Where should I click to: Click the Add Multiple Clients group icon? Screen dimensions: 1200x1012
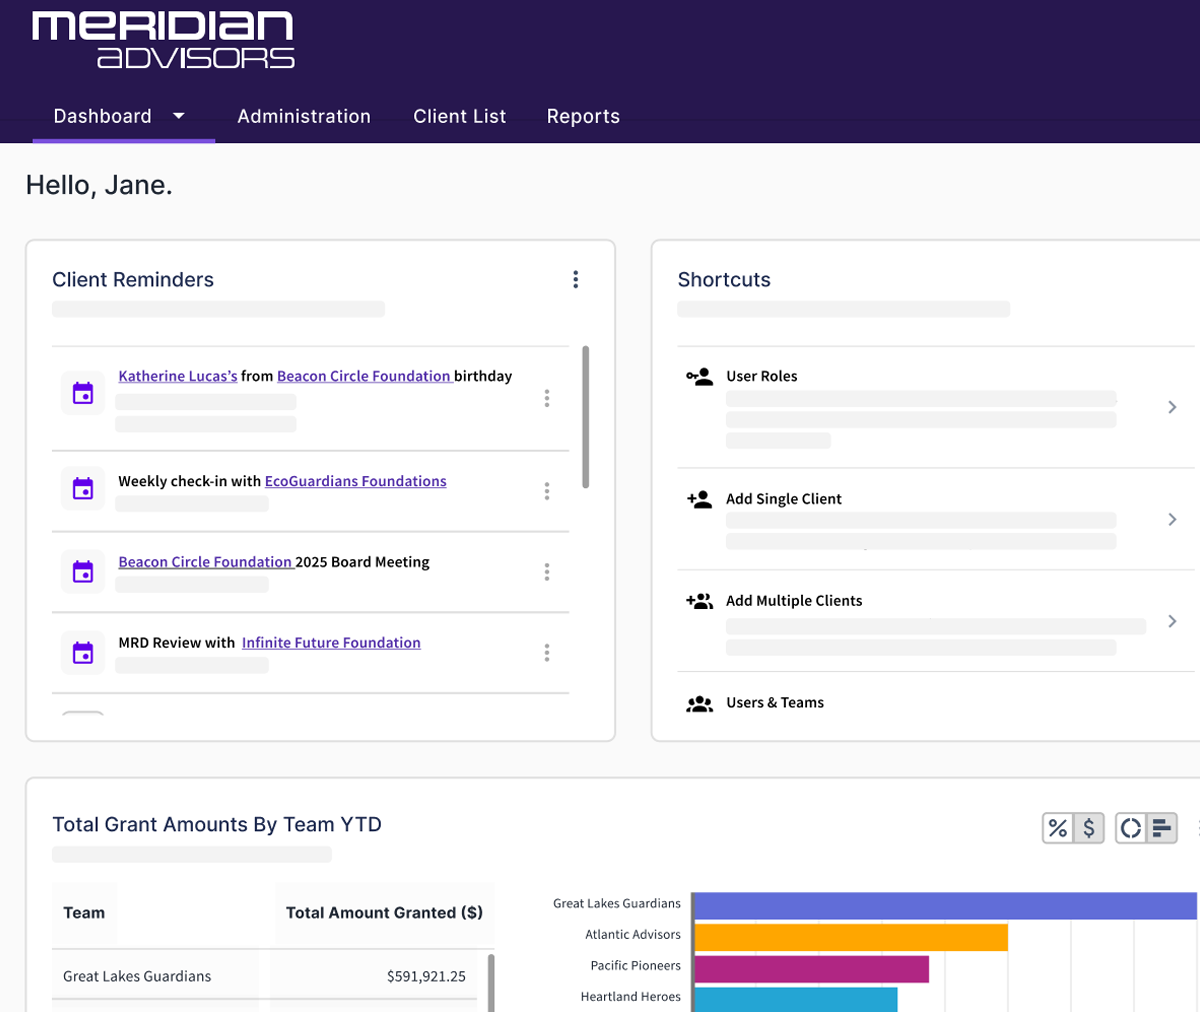699,601
